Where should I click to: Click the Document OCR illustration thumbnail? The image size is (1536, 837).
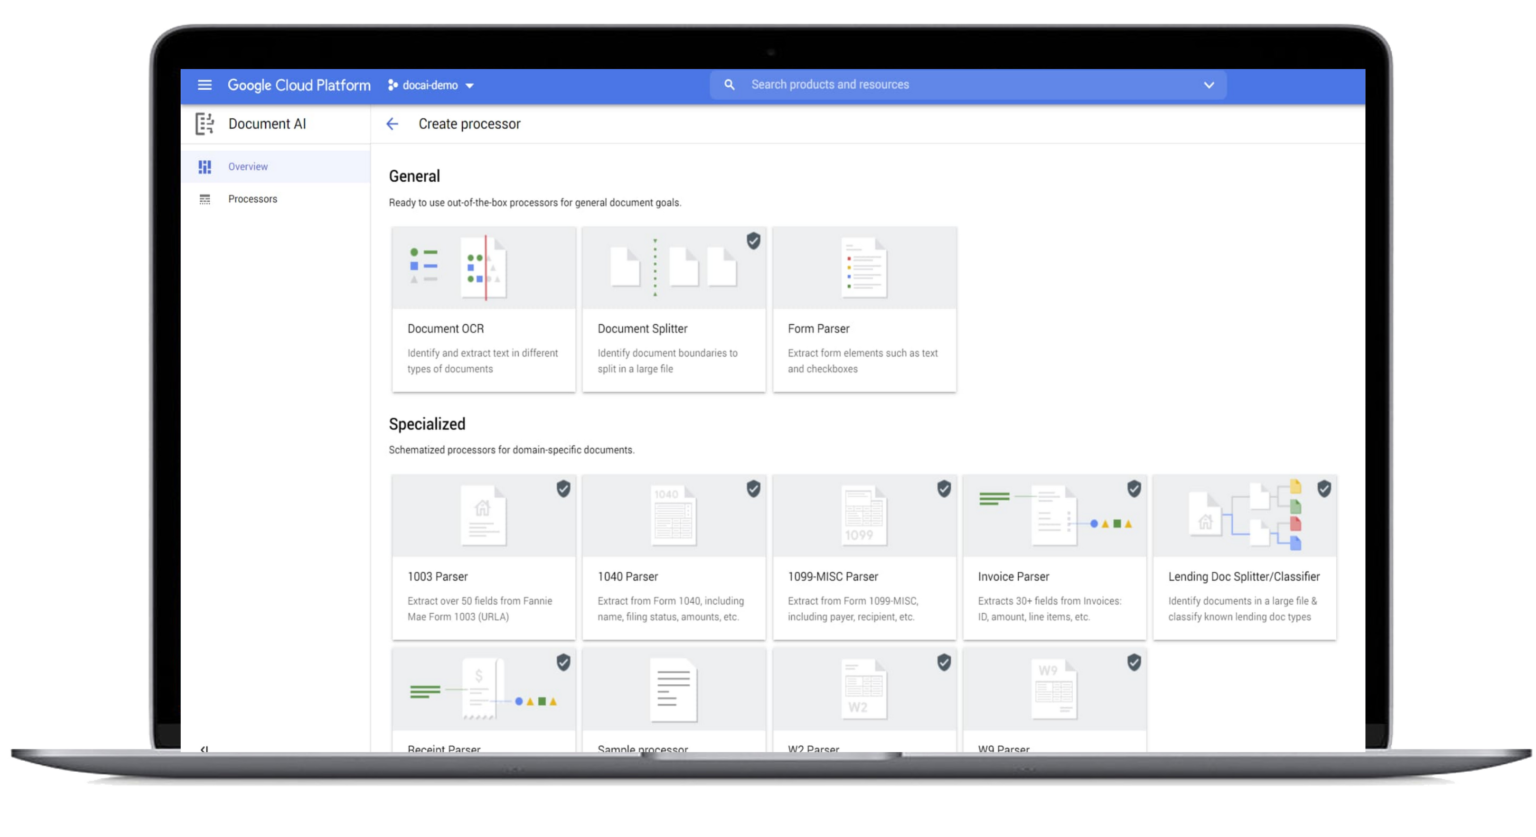(x=484, y=268)
